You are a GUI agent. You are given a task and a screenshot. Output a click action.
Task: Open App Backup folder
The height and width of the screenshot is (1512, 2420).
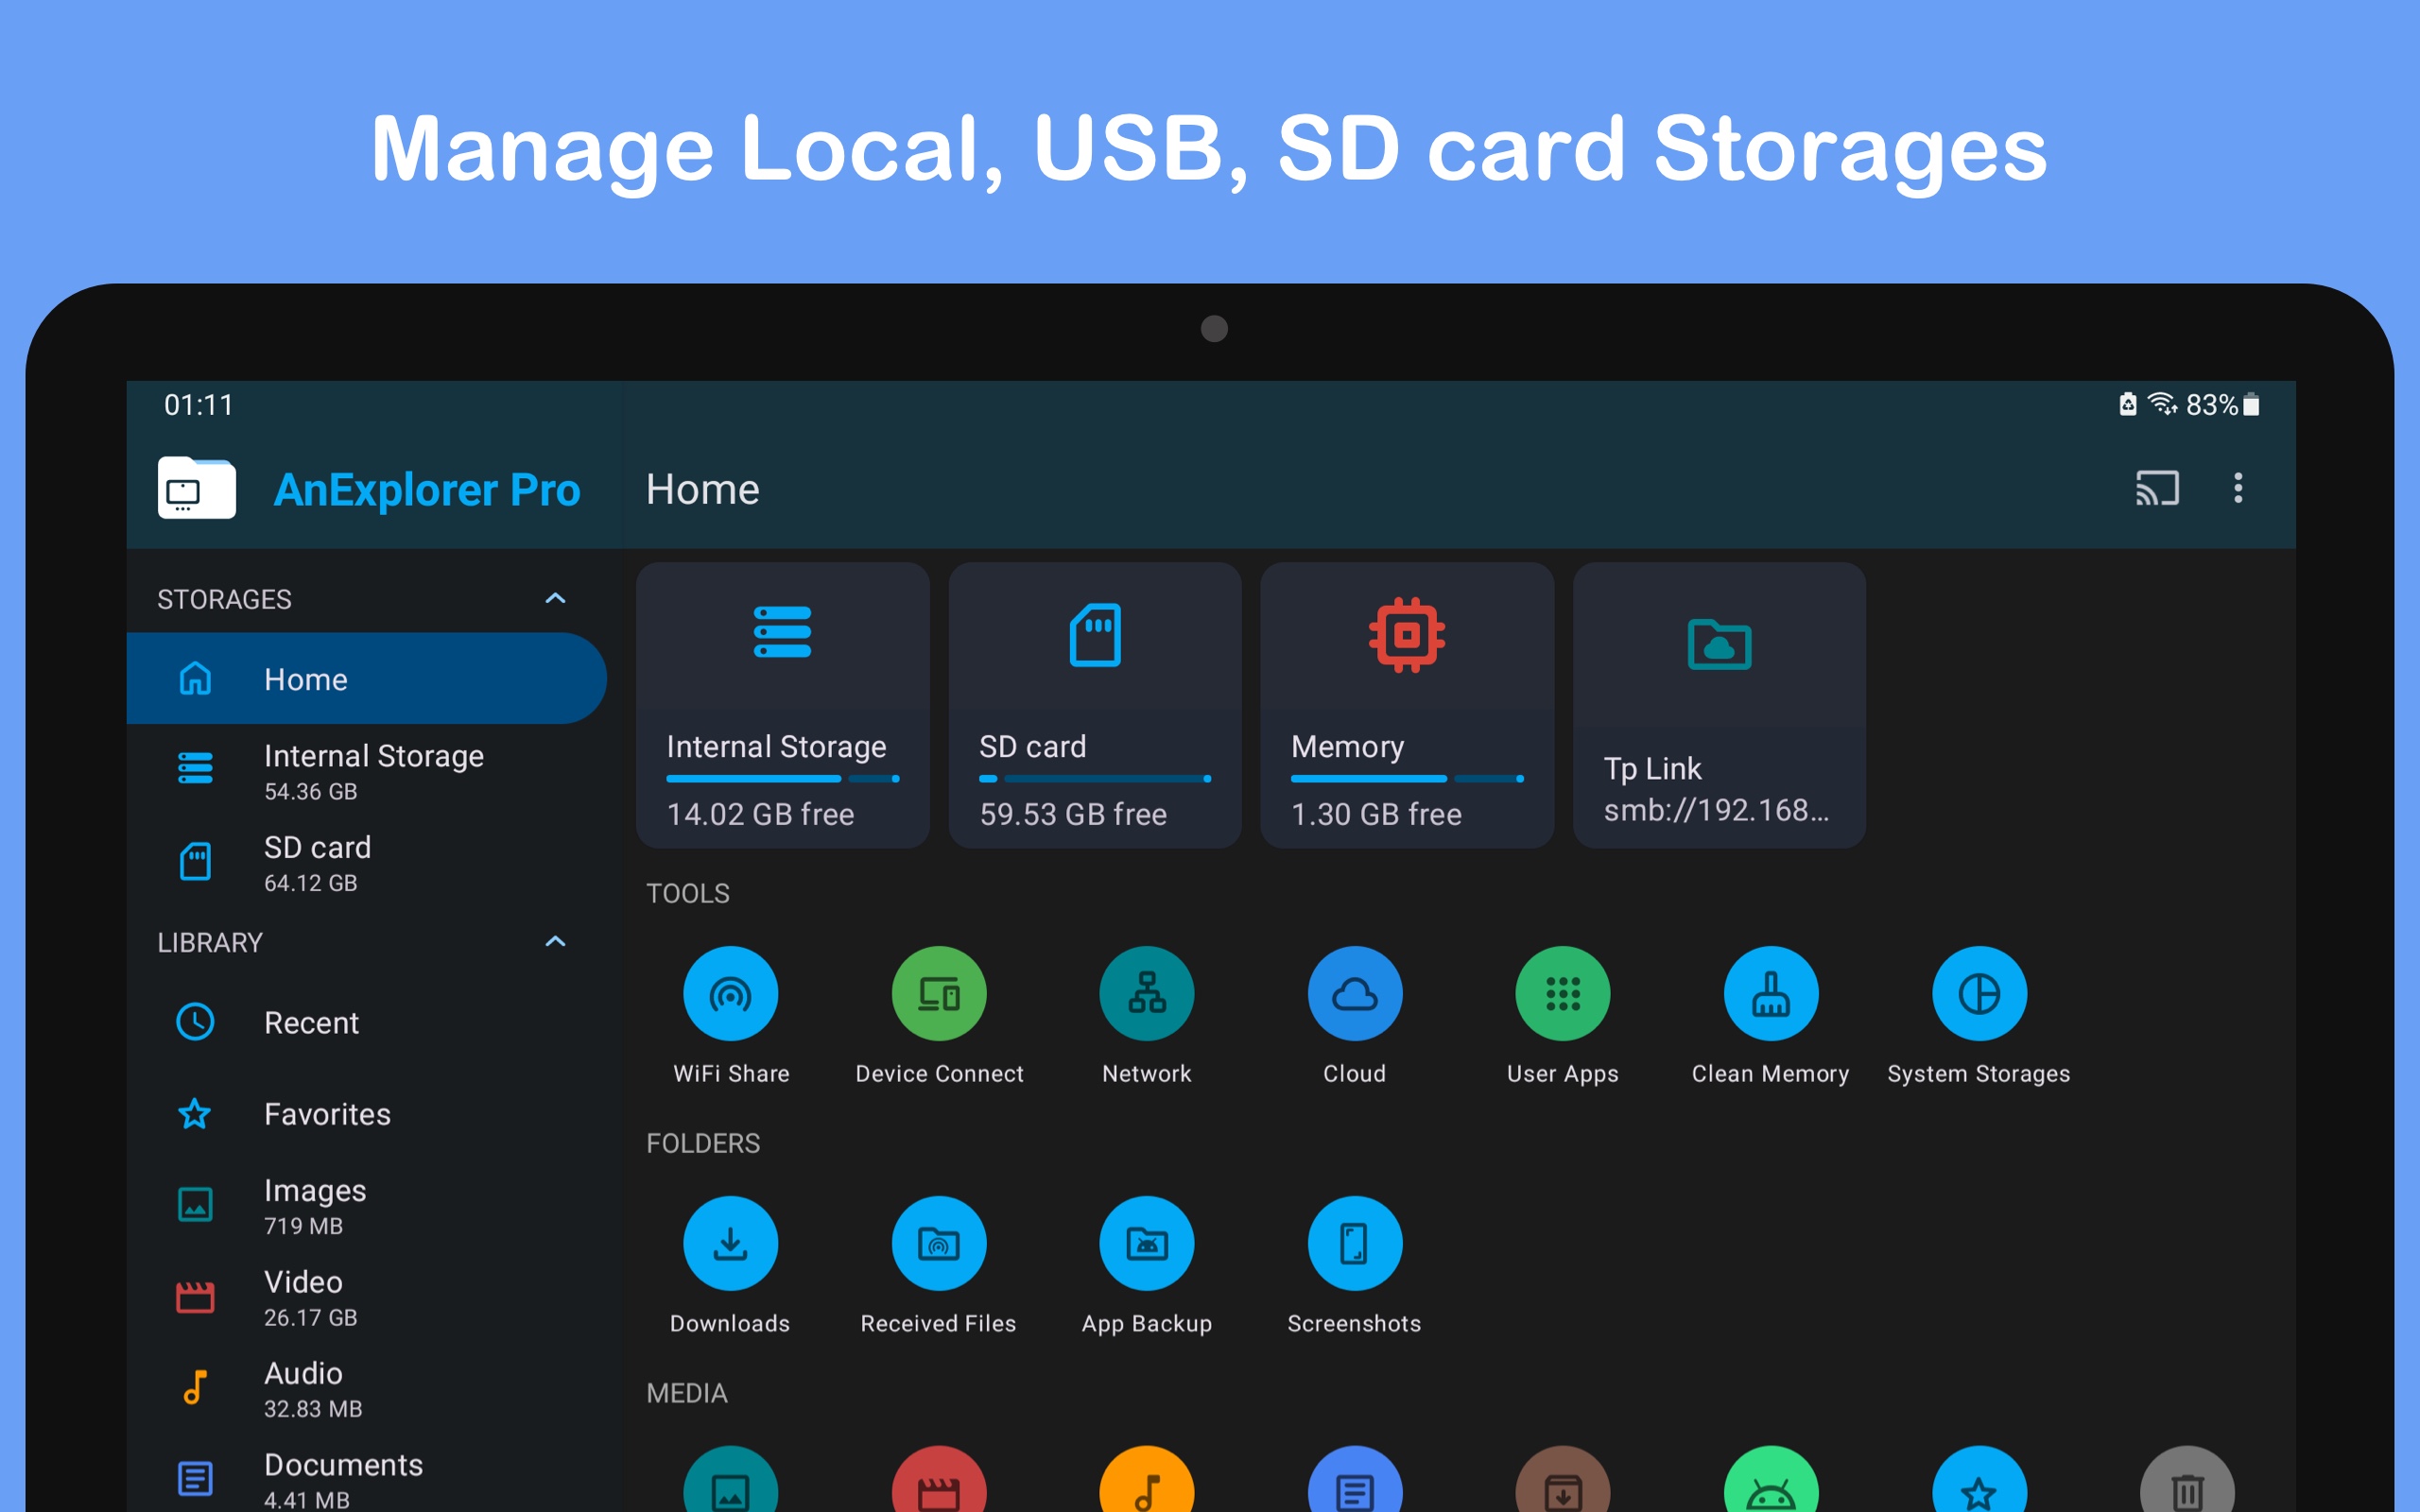pos(1146,1242)
